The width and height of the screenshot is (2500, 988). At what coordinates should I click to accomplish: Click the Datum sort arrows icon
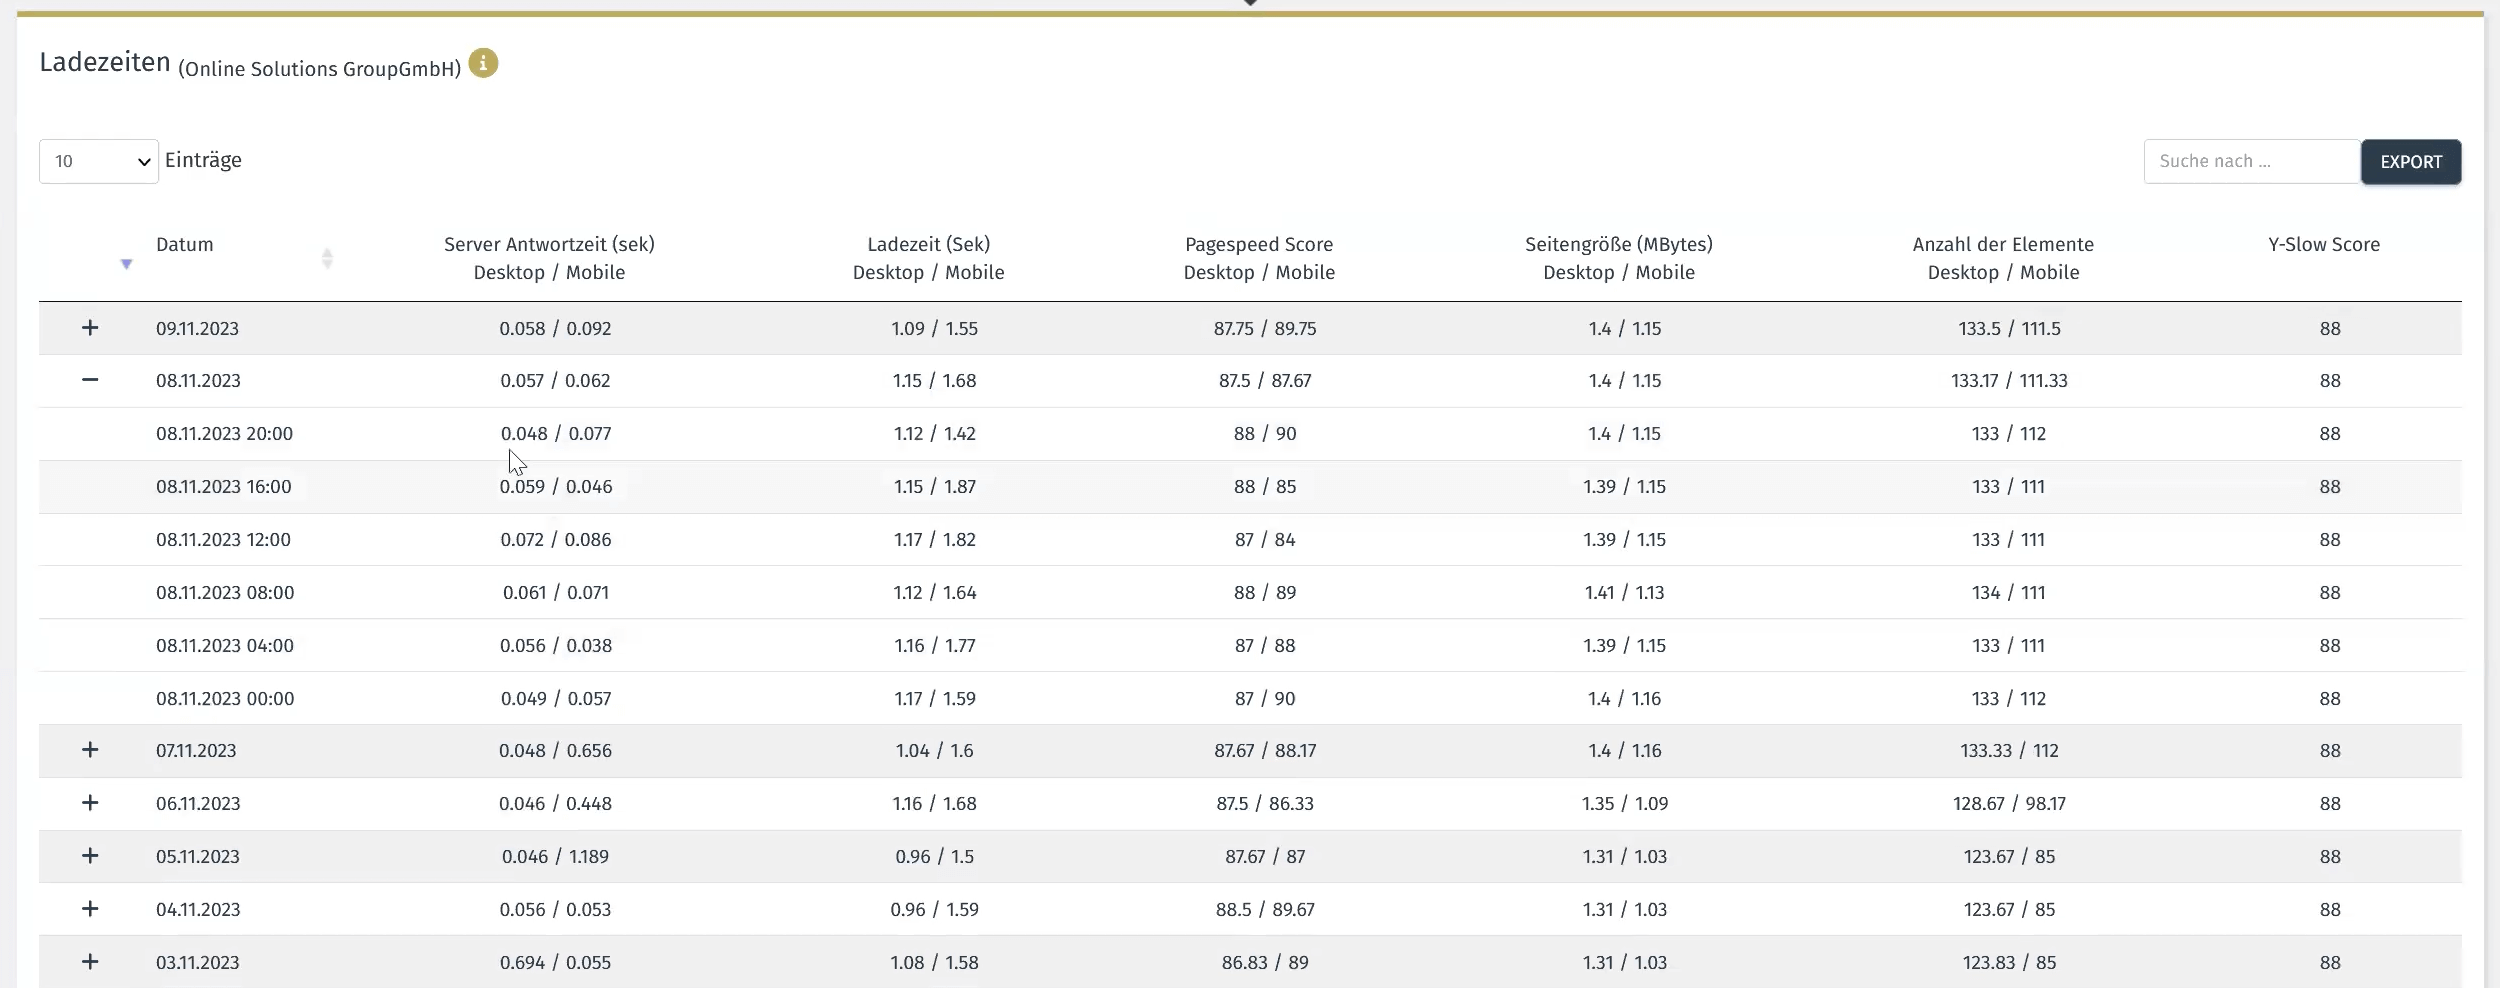[327, 259]
